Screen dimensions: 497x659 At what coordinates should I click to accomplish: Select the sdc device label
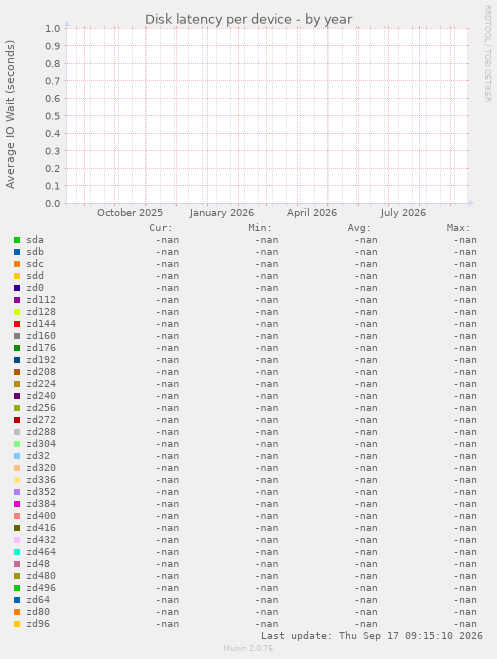pyautogui.click(x=35, y=264)
